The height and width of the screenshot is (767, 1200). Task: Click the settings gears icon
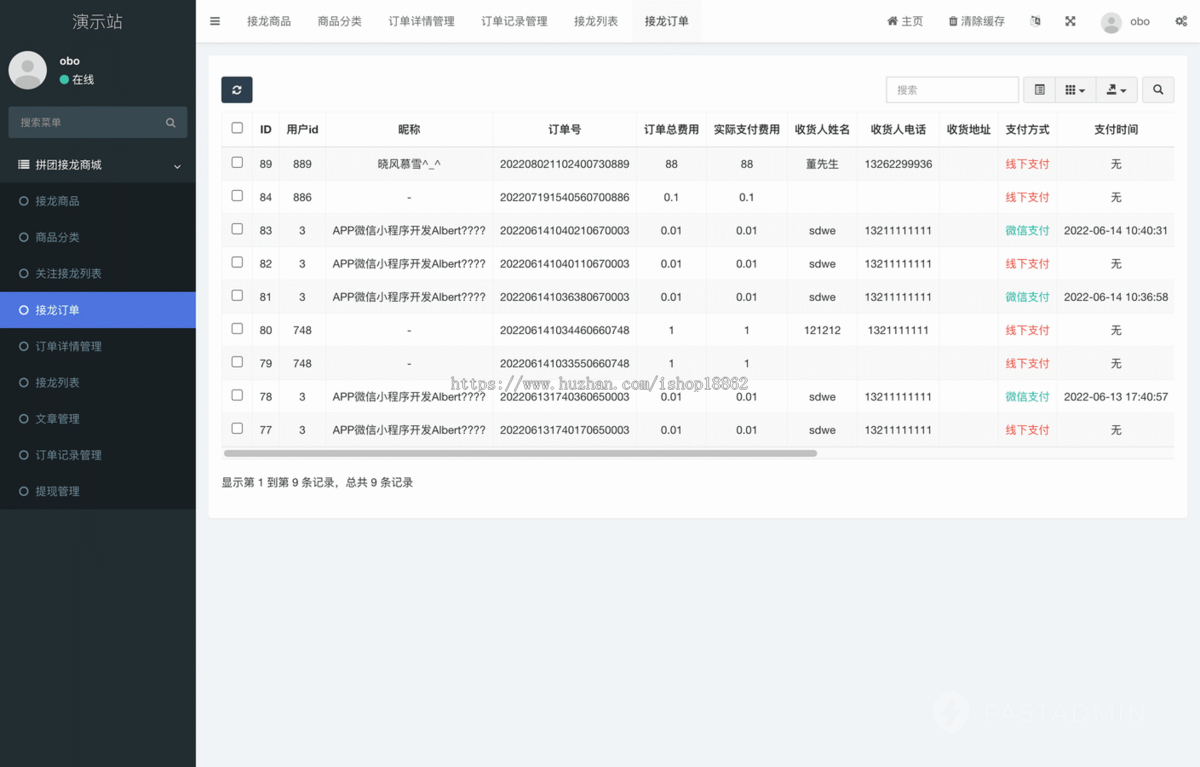click(x=1182, y=20)
